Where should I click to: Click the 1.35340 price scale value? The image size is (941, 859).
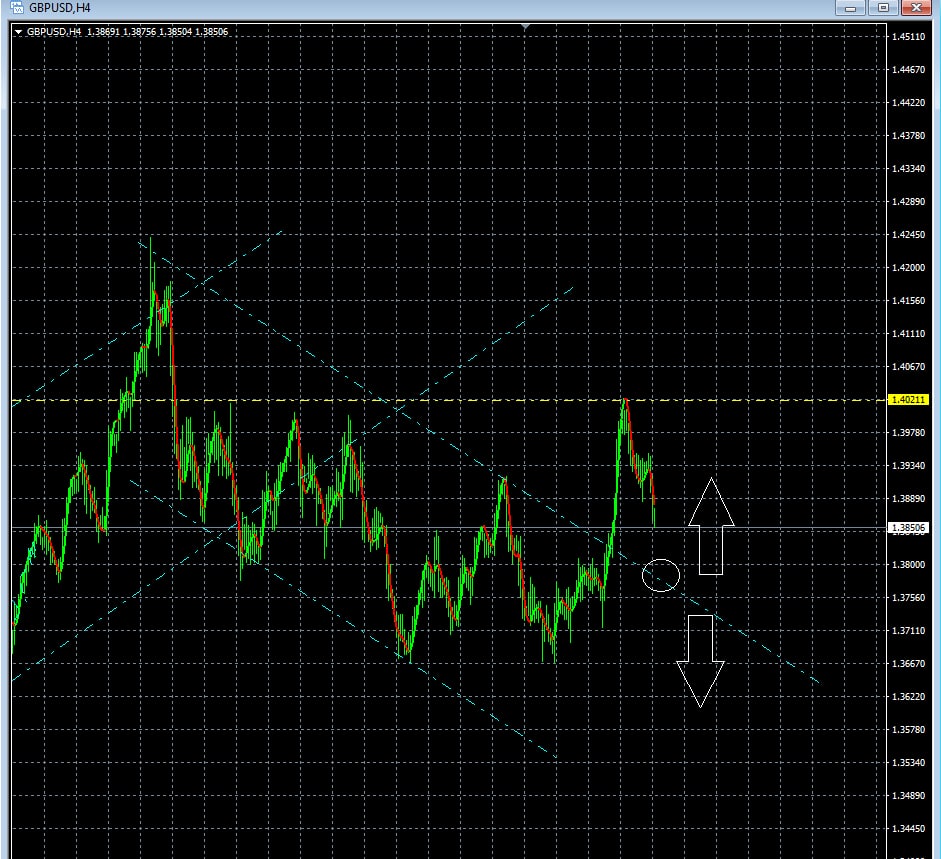908,763
